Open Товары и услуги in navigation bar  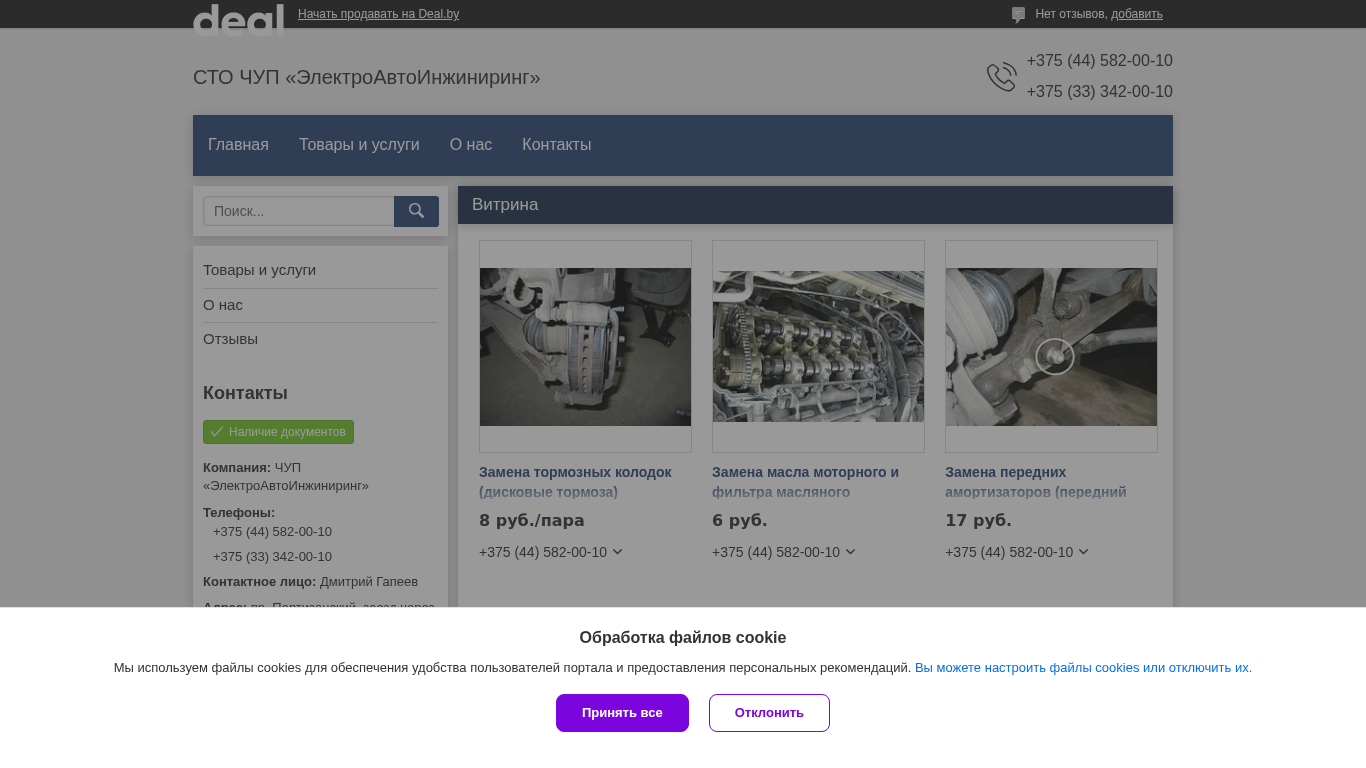359,145
